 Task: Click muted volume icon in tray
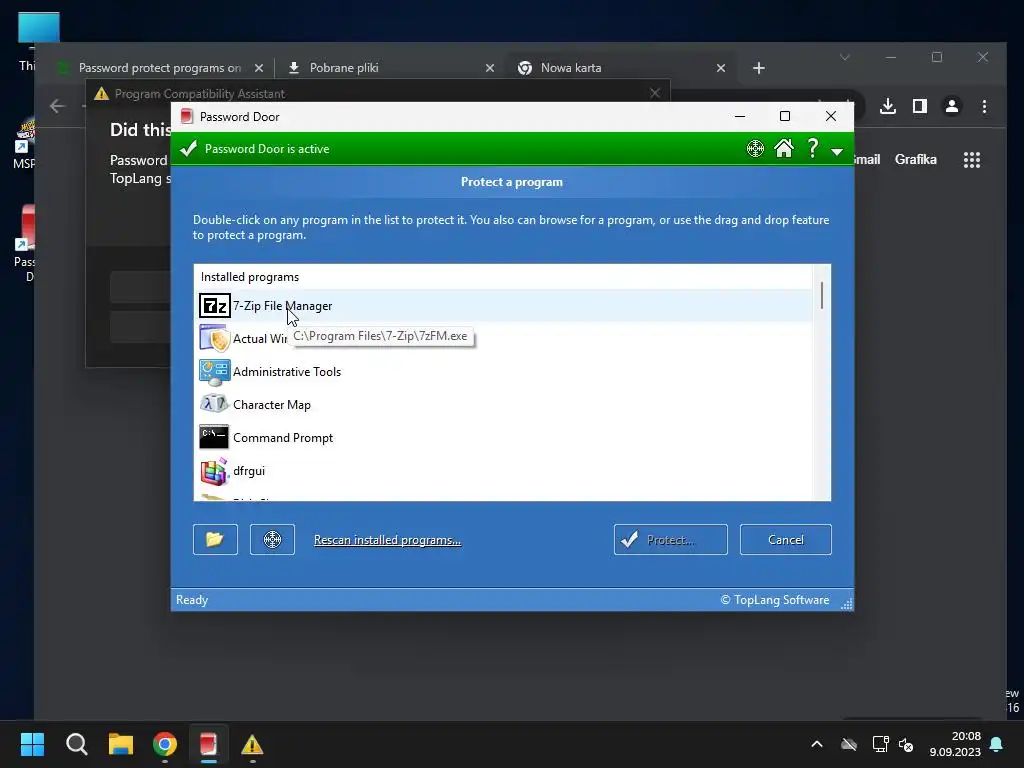[906, 744]
